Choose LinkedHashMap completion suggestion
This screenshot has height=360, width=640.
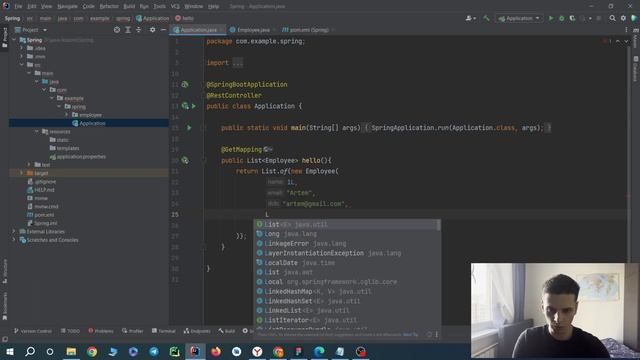[346, 291]
